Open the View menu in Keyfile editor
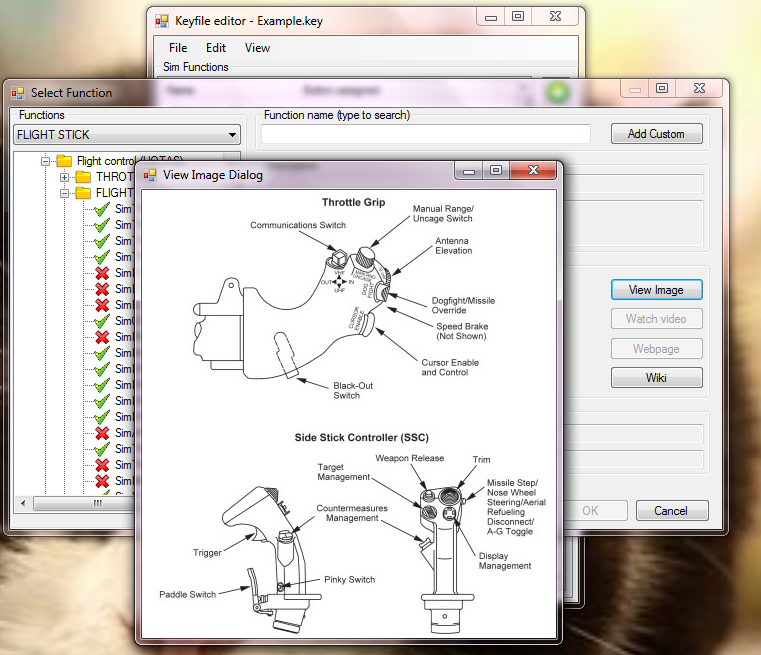The image size is (761, 655). point(257,47)
